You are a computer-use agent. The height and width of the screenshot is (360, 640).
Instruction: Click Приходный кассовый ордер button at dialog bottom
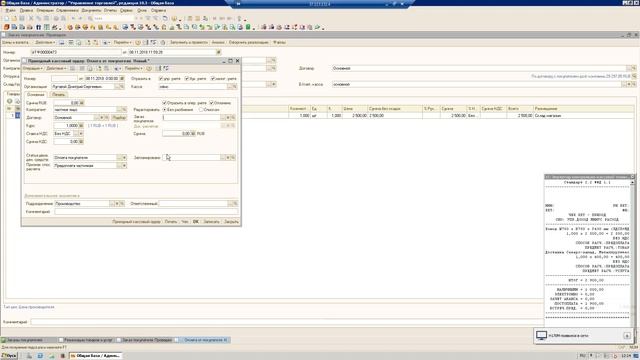pyautogui.click(x=136, y=222)
